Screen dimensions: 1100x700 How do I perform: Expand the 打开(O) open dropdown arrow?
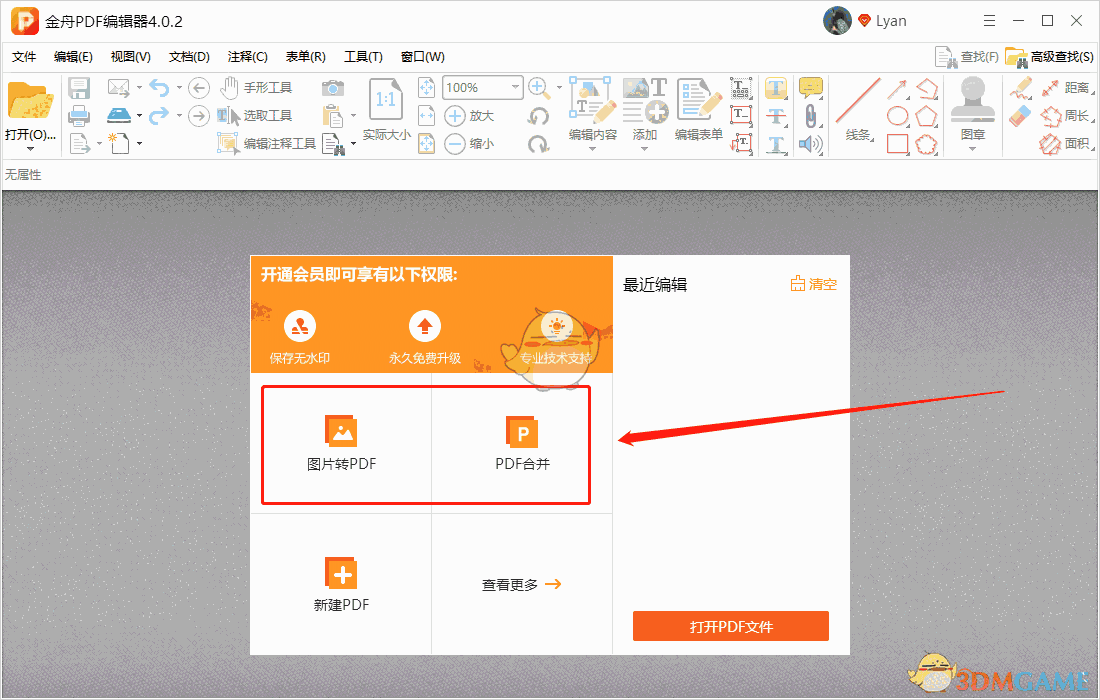(x=29, y=148)
